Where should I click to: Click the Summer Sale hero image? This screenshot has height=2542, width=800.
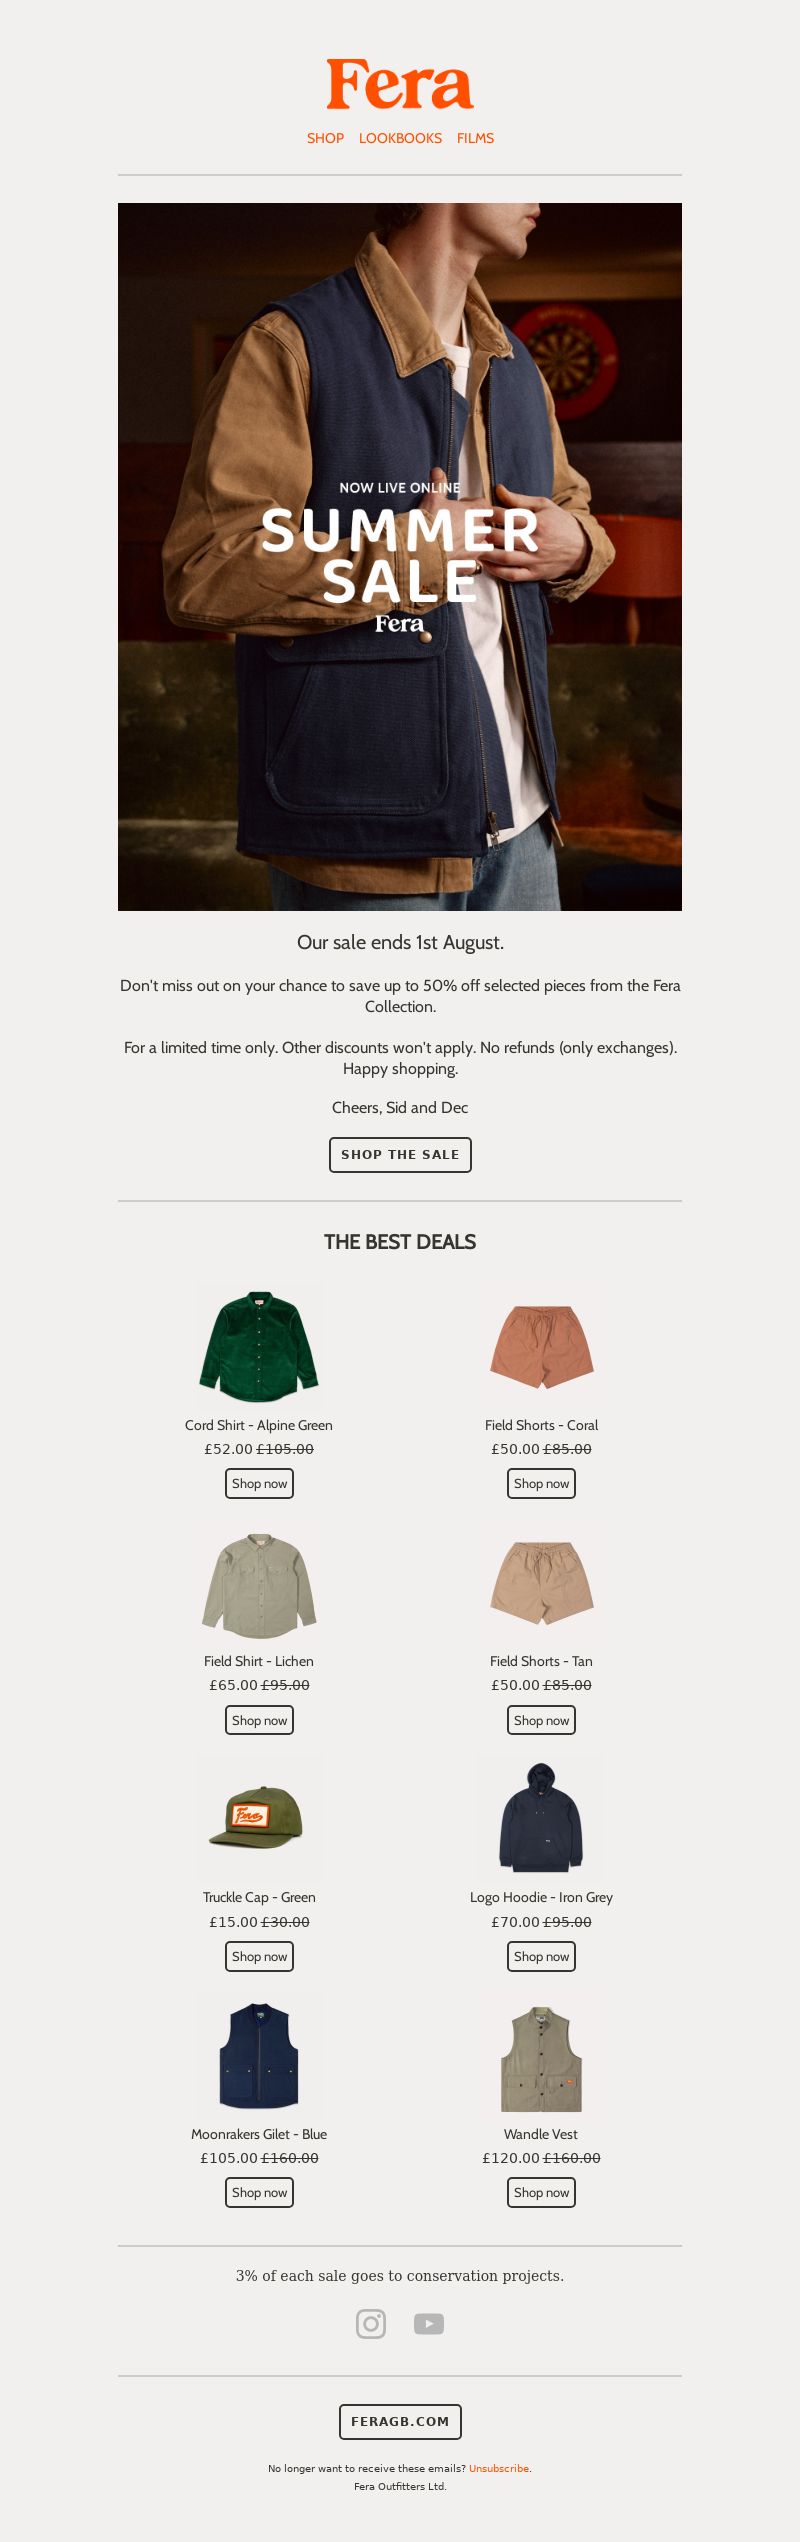click(400, 556)
